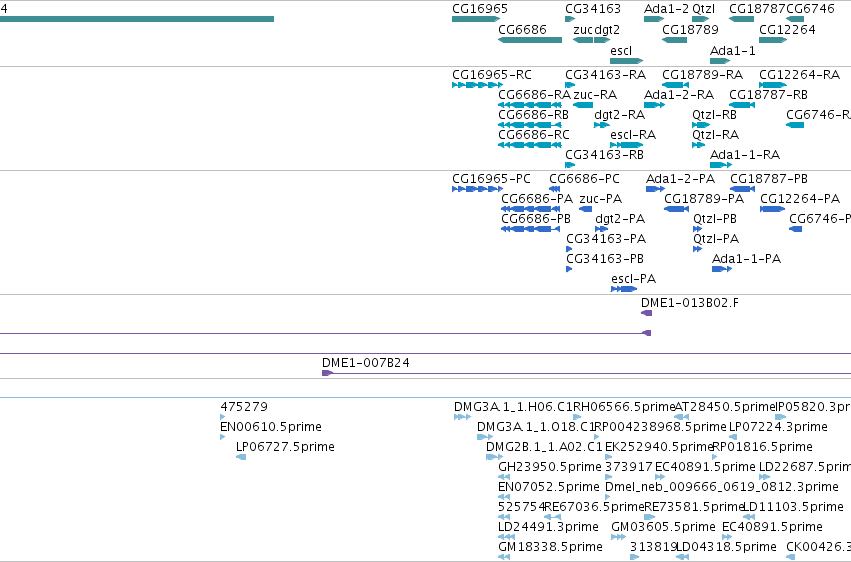Click the zuc-PA protein label
851x562 pixels.
[x=600, y=199]
